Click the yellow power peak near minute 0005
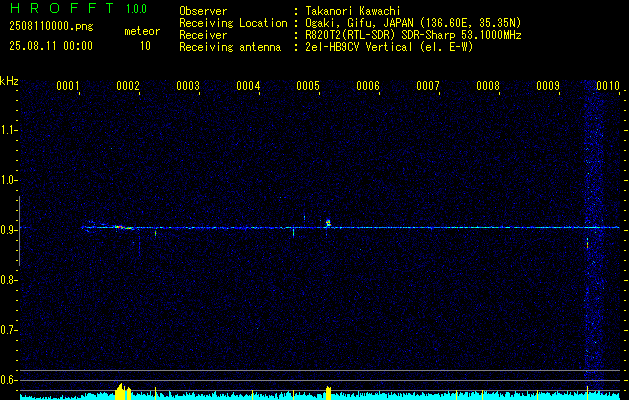 (x=329, y=393)
